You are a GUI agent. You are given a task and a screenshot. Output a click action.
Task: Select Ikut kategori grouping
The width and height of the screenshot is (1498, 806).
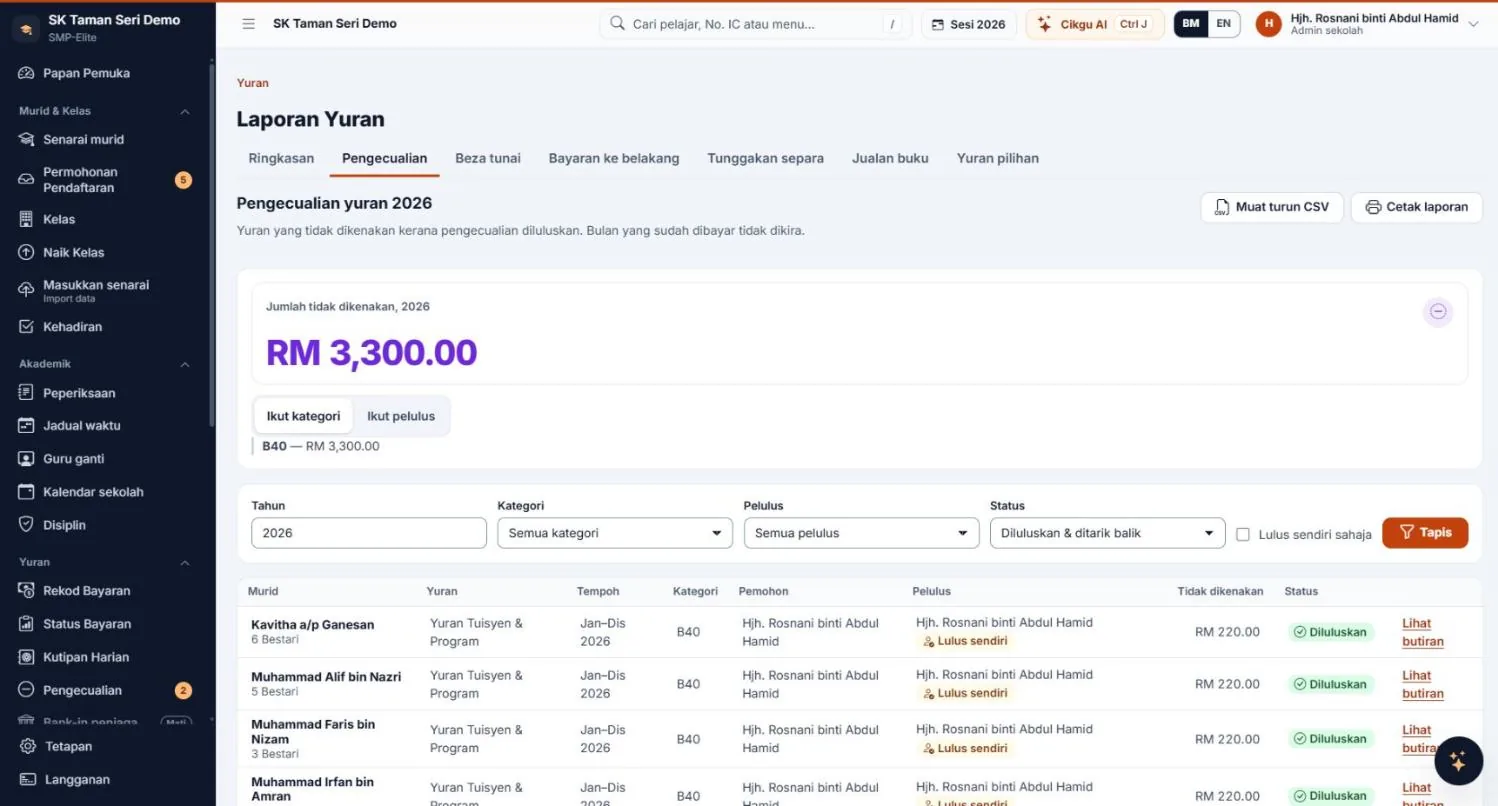click(x=303, y=416)
